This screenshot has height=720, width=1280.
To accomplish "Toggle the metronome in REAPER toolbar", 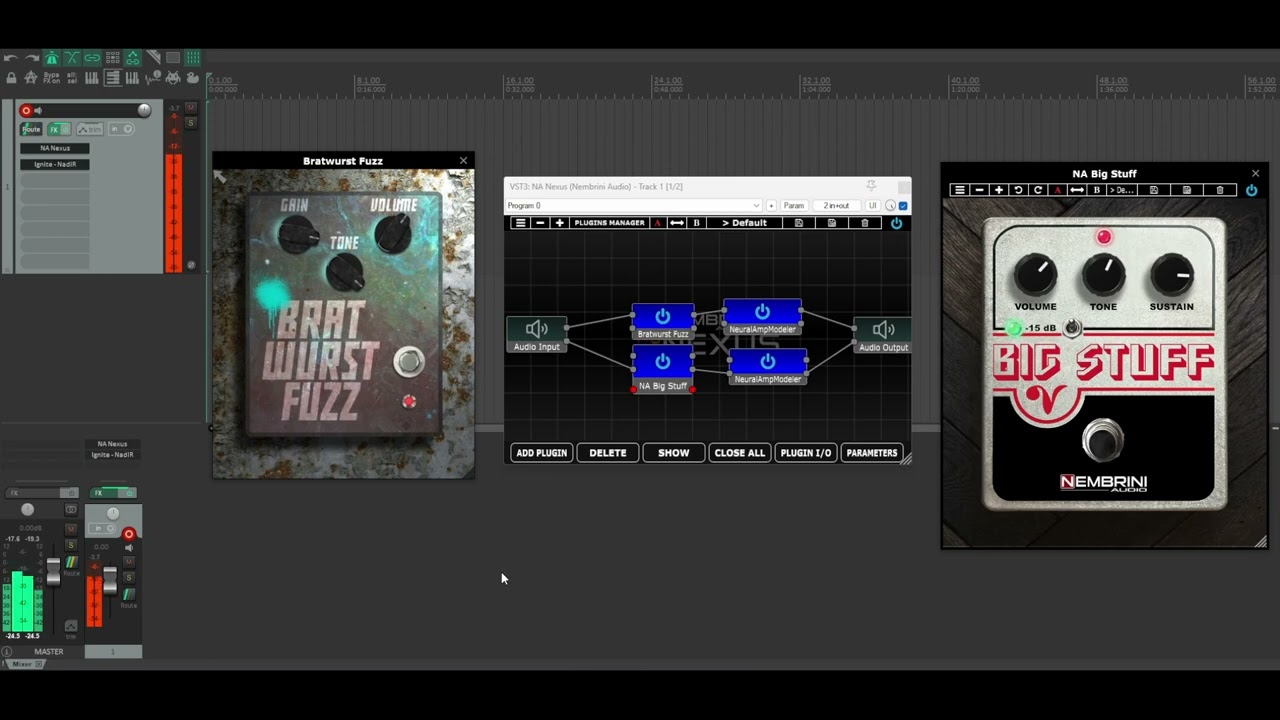I will click(x=52, y=58).
